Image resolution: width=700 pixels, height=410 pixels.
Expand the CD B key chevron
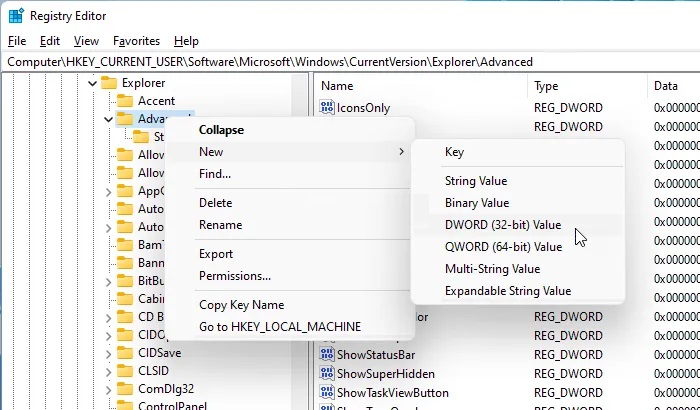[x=108, y=318]
